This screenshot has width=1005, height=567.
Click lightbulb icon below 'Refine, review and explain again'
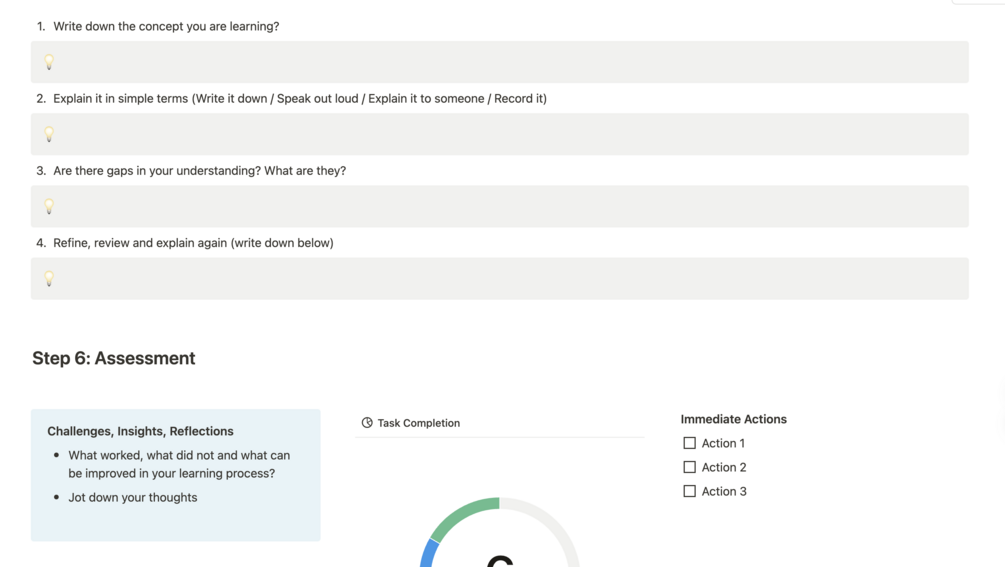click(49, 278)
